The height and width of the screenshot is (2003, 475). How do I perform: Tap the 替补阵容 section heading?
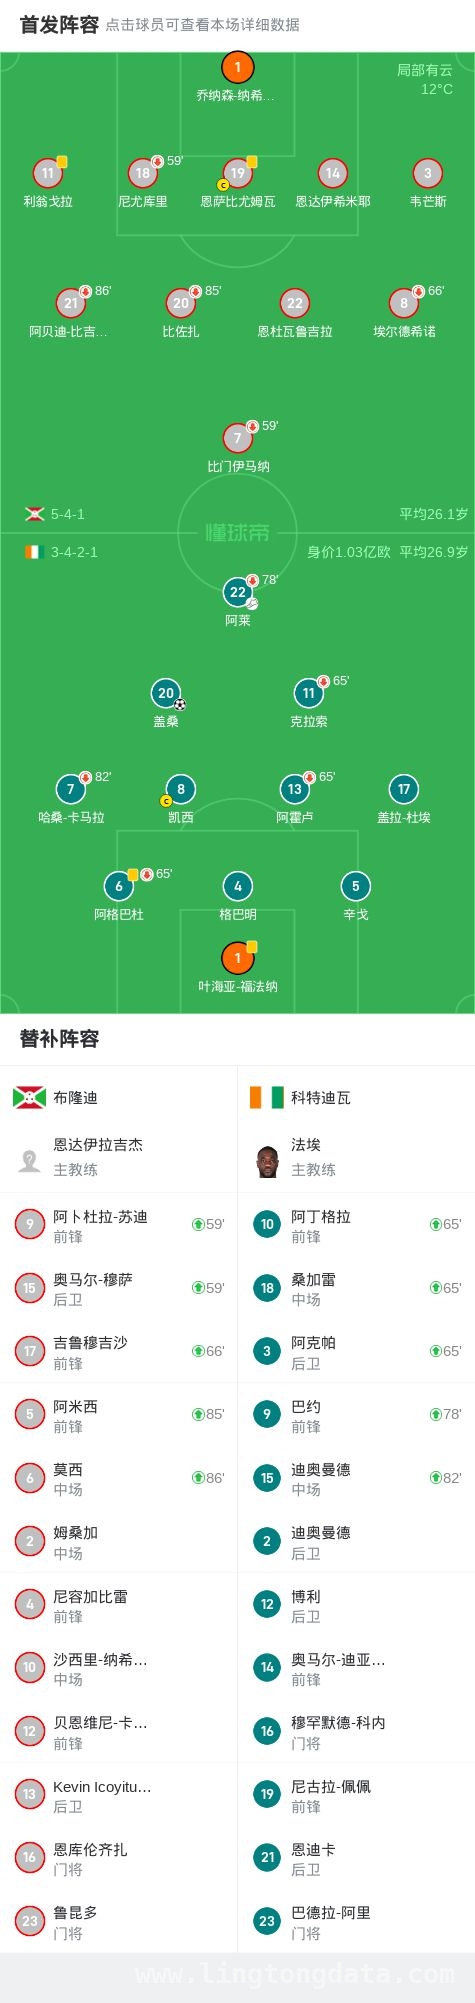pyautogui.click(x=59, y=1039)
